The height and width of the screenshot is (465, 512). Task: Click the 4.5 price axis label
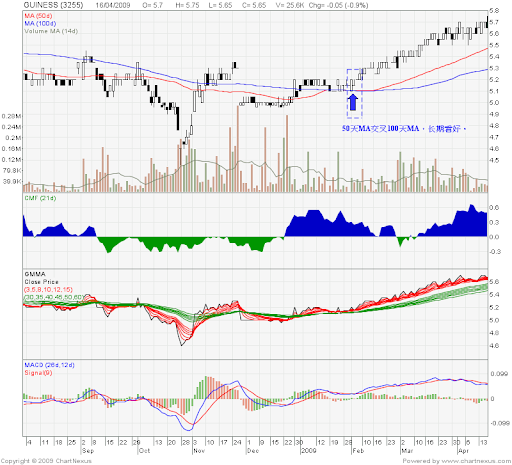click(495, 160)
